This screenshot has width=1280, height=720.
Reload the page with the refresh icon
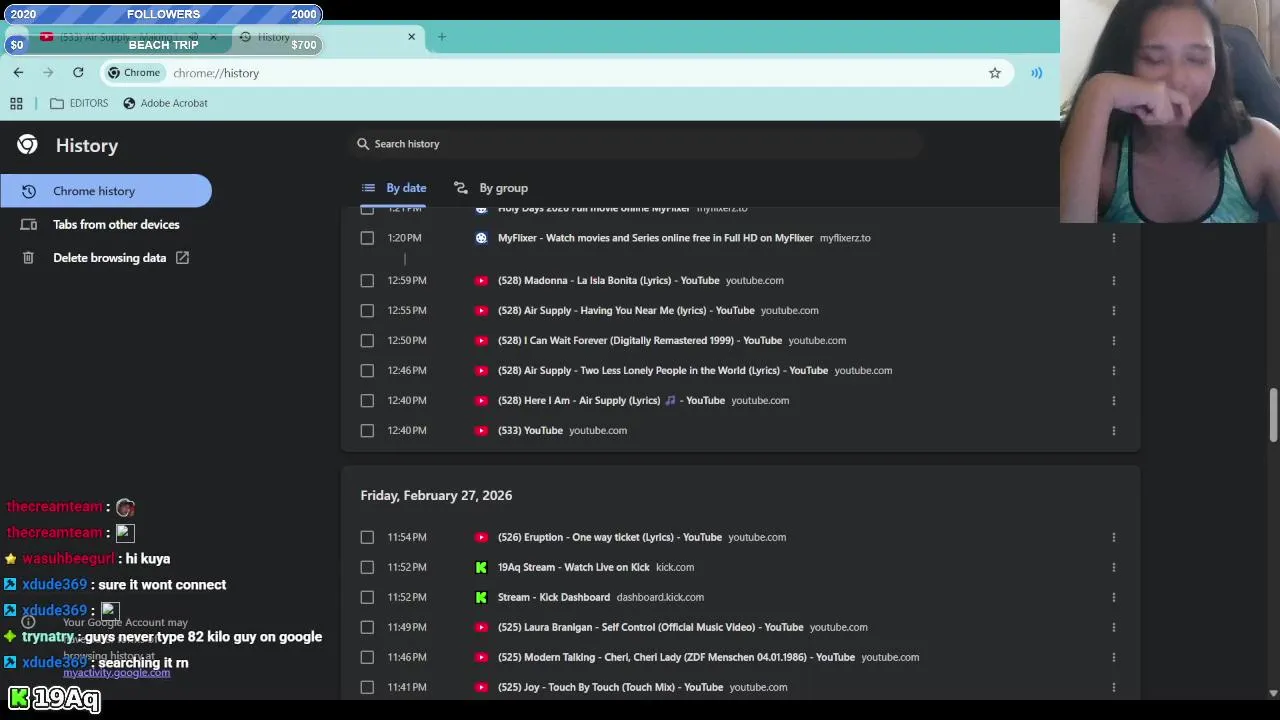tap(78, 72)
